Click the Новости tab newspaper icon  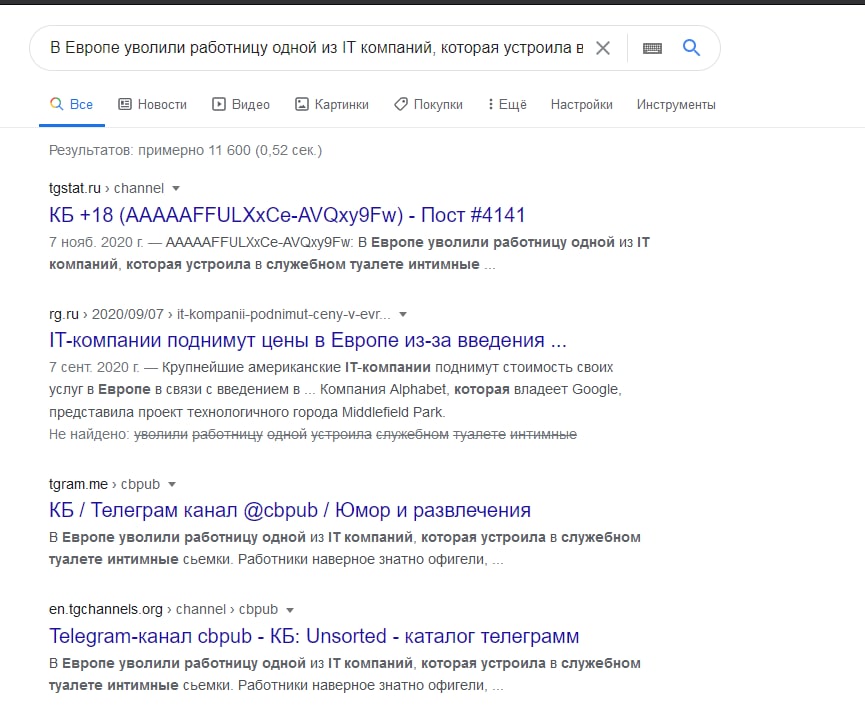tap(125, 104)
